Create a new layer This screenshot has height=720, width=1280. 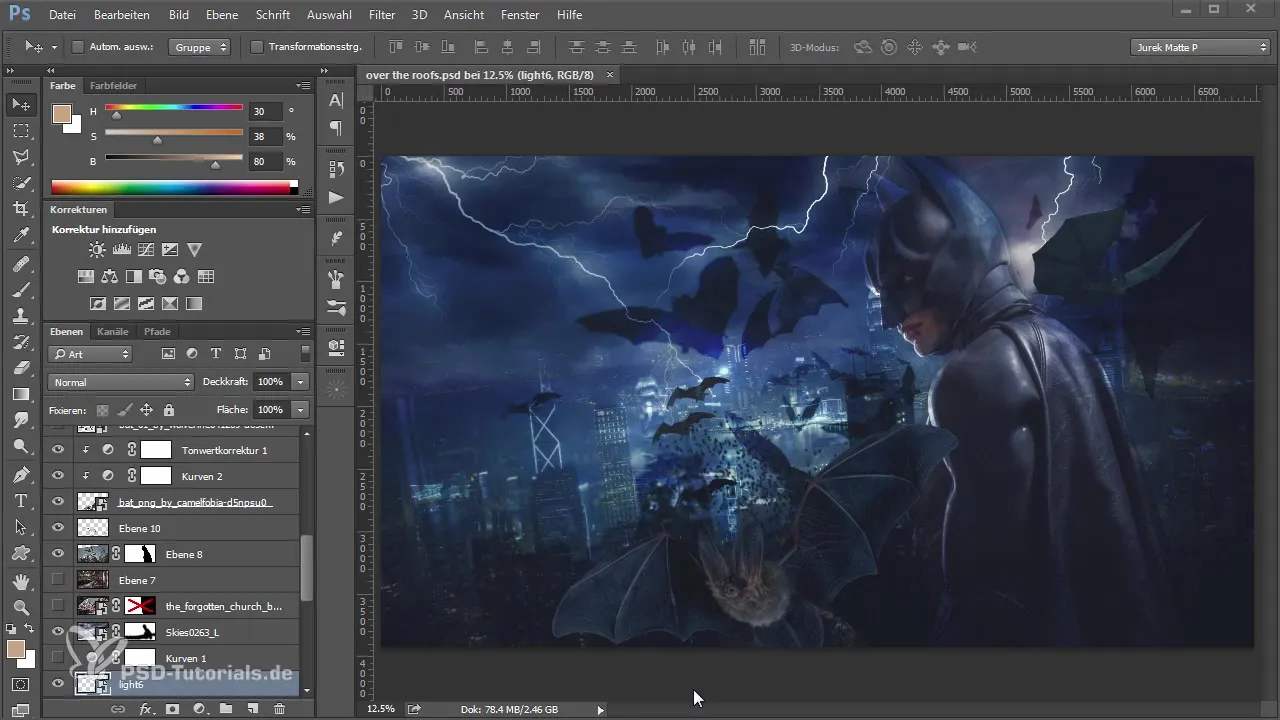point(253,708)
